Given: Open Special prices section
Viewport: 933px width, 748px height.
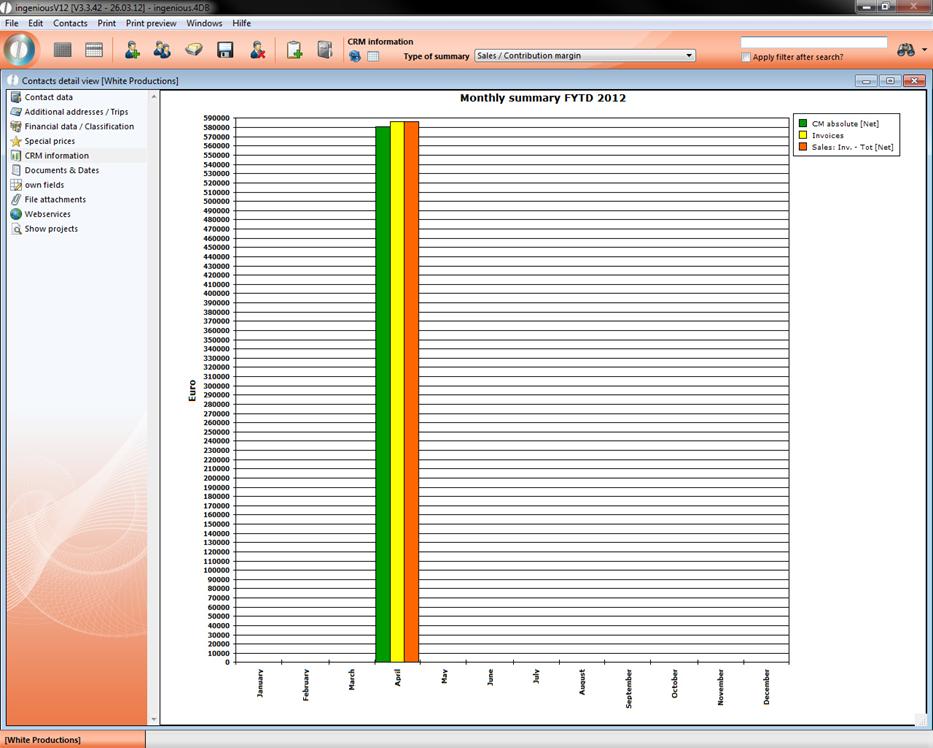Looking at the screenshot, I should [x=50, y=141].
